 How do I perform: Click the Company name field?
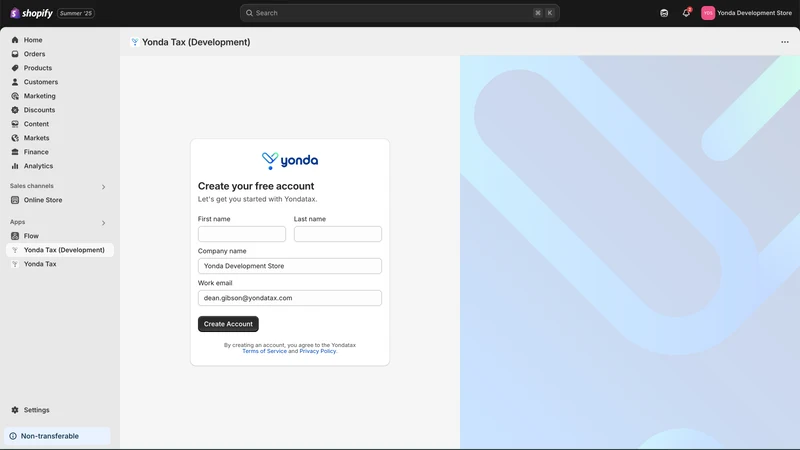(x=290, y=266)
